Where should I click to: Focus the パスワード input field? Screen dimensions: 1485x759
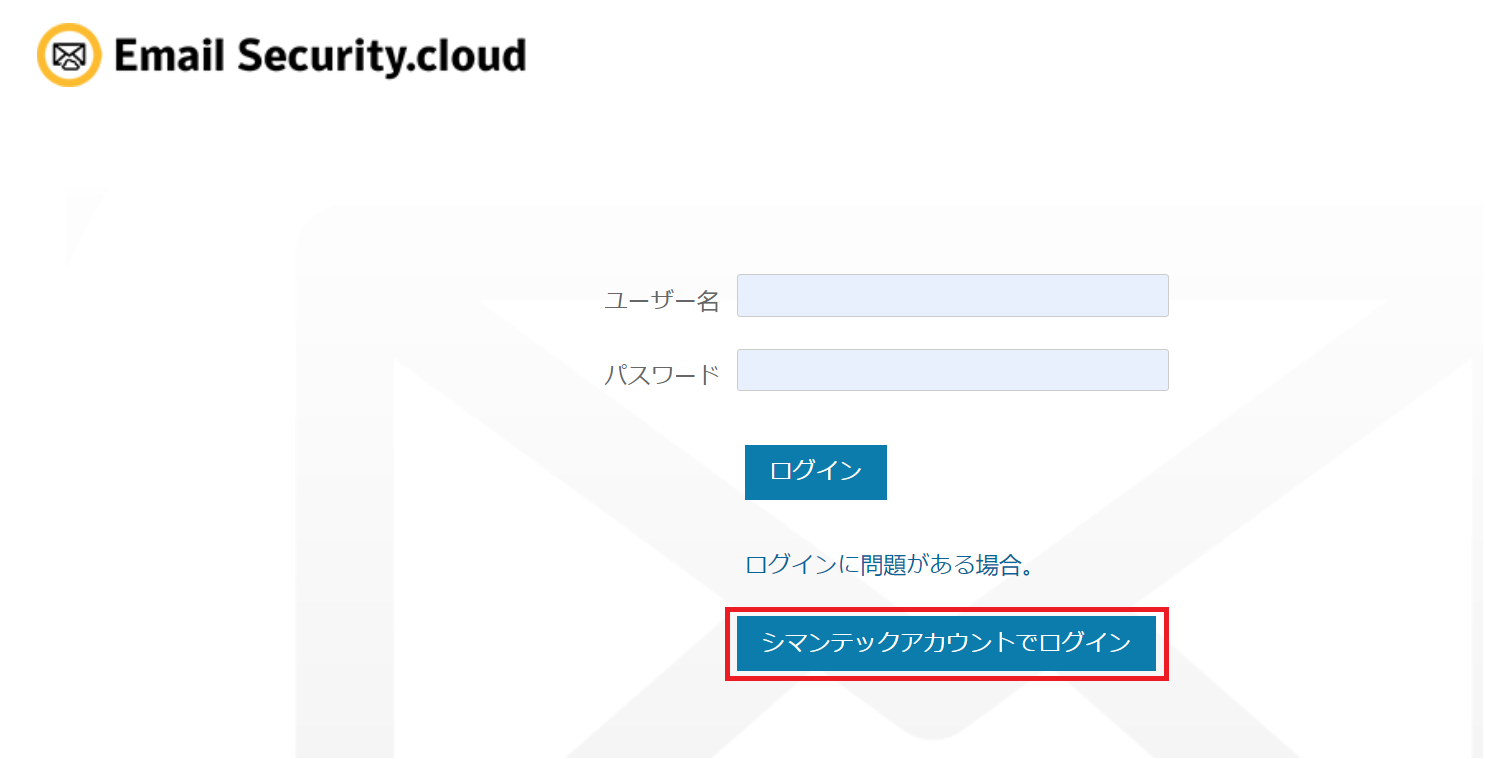952,370
